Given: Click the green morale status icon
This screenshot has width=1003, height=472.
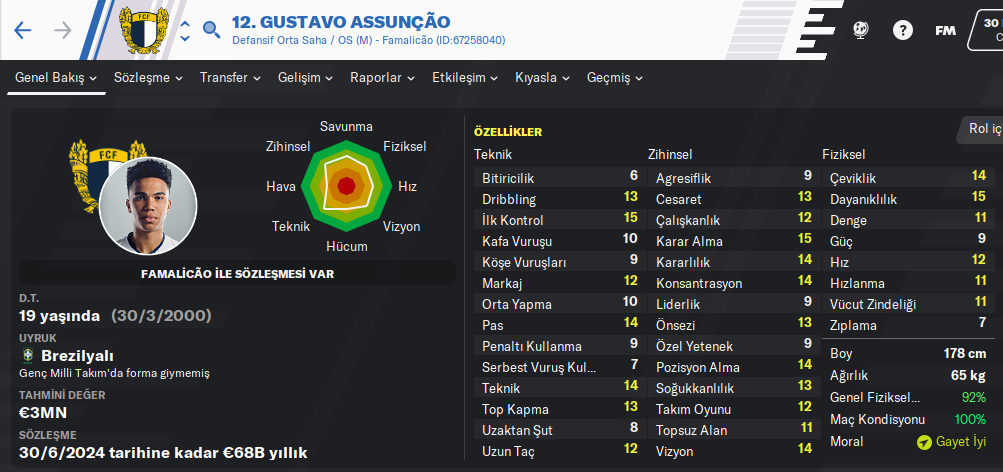Looking at the screenshot, I should (x=924, y=441).
